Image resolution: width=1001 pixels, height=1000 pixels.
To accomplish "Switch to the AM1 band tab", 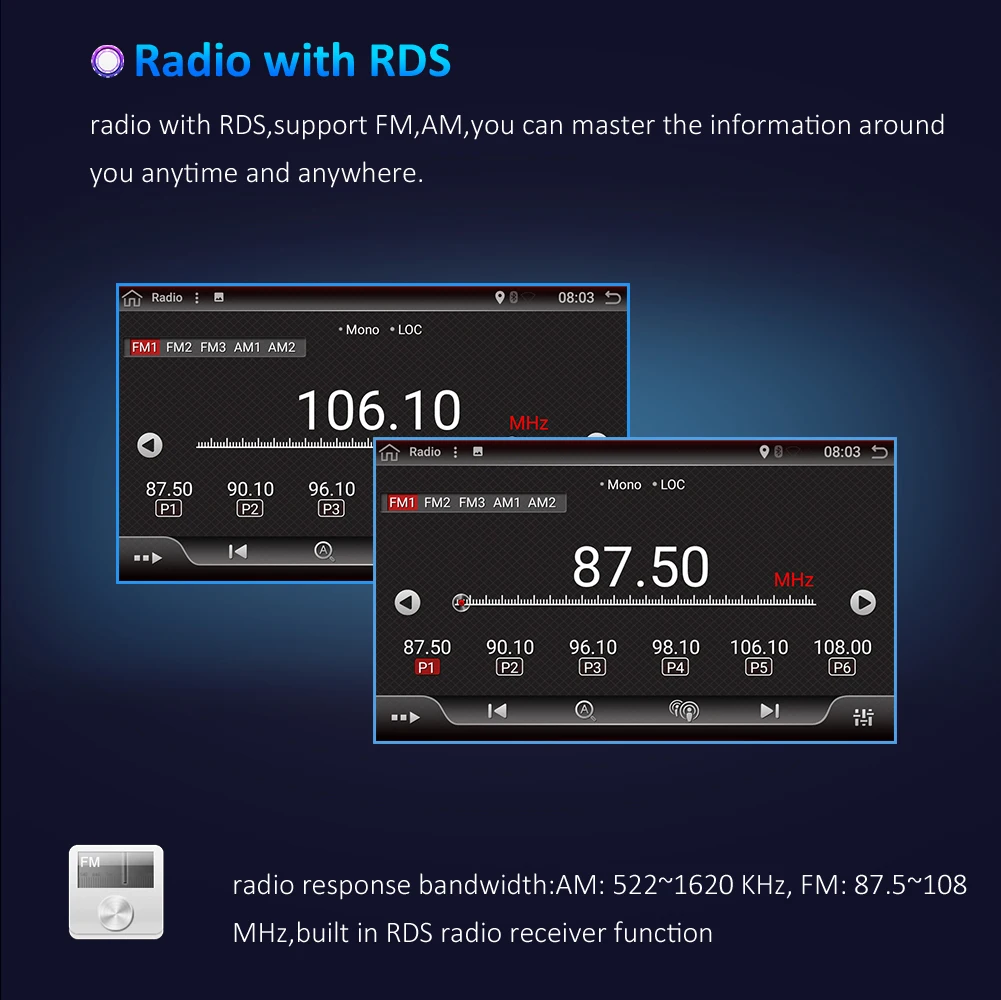I will pos(508,503).
